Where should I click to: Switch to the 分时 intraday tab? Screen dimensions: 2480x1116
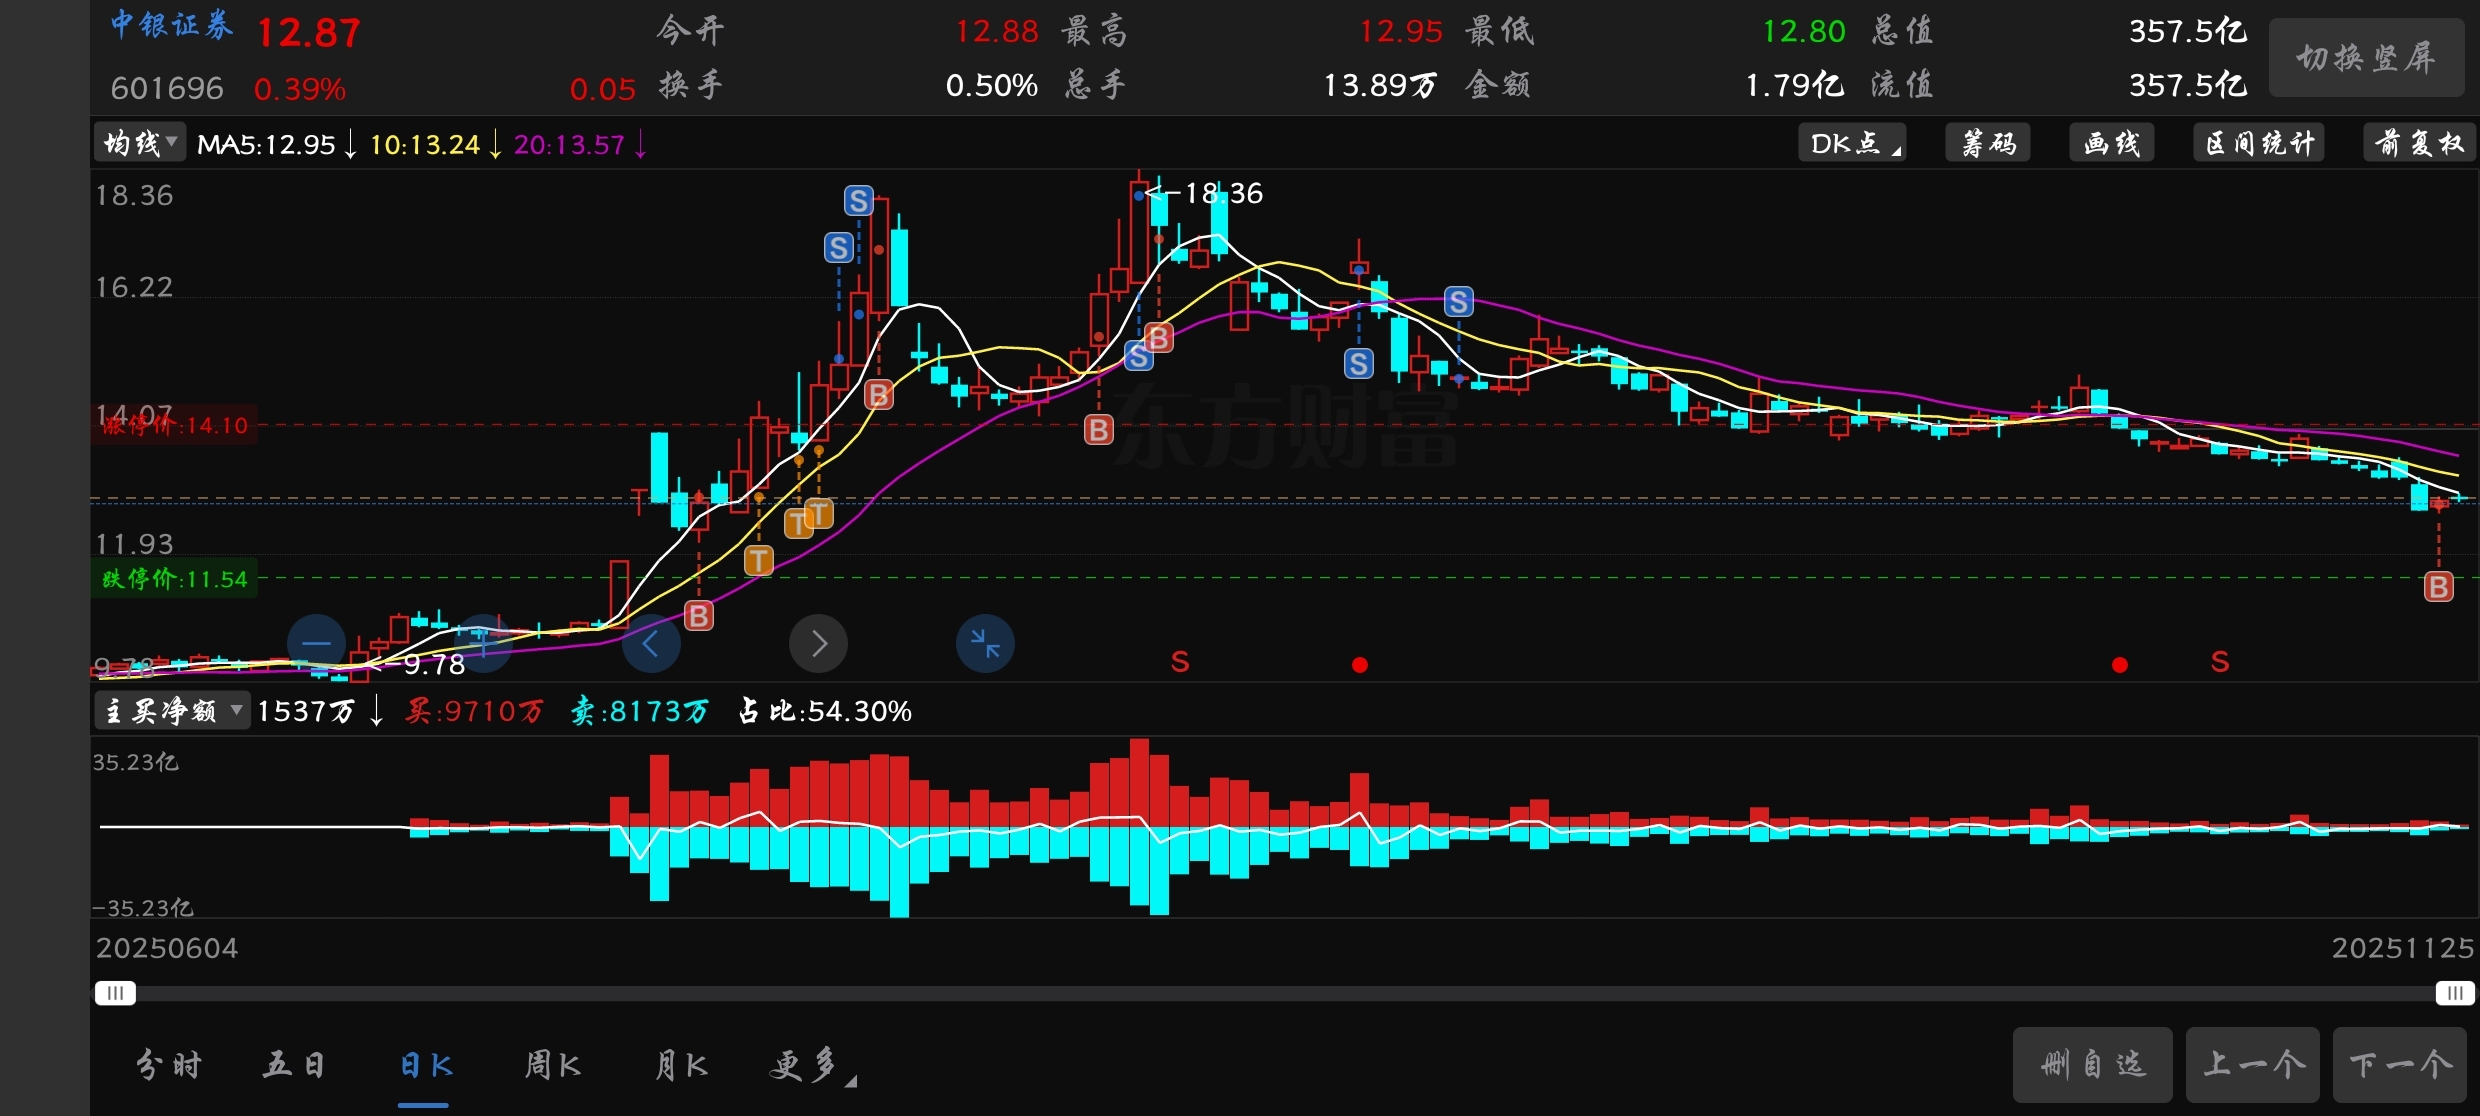pos(168,1065)
